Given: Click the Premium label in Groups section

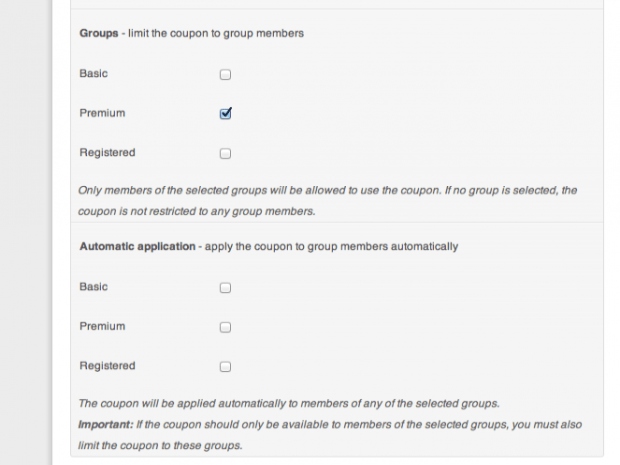Looking at the screenshot, I should click(102, 113).
